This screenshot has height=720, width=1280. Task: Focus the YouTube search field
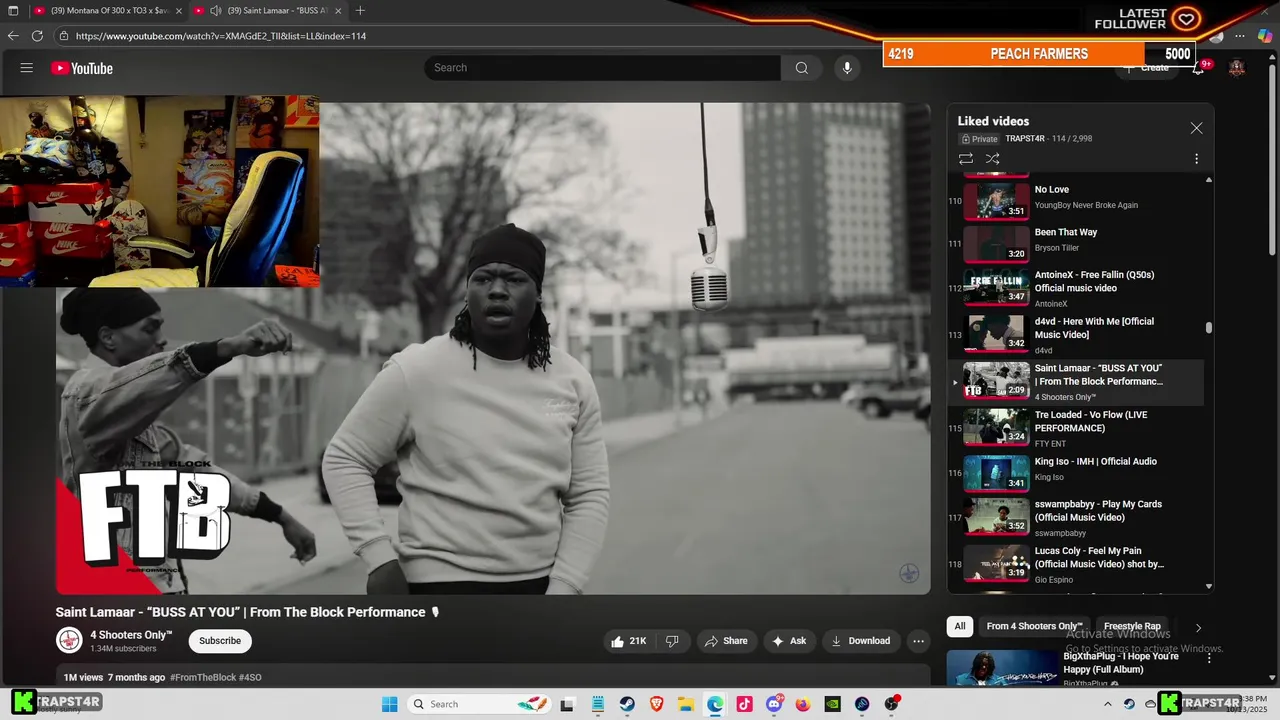pyautogui.click(x=602, y=68)
